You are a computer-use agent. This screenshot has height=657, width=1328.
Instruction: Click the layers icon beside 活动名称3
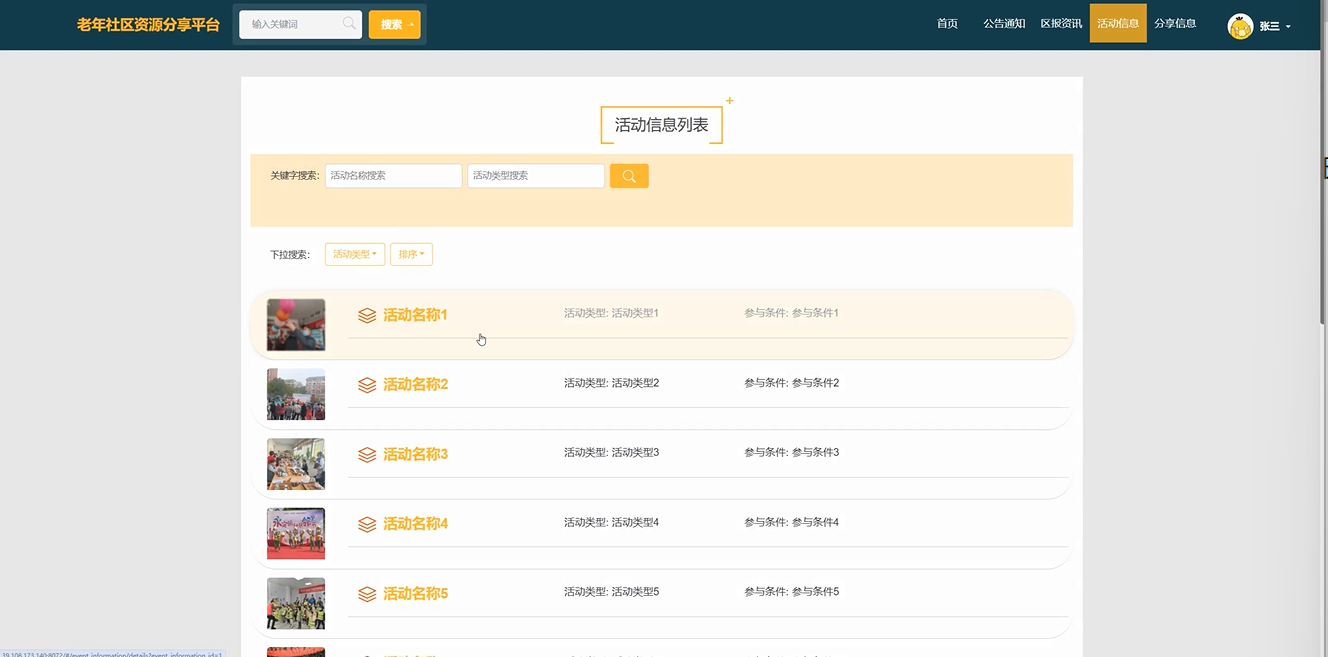[367, 454]
